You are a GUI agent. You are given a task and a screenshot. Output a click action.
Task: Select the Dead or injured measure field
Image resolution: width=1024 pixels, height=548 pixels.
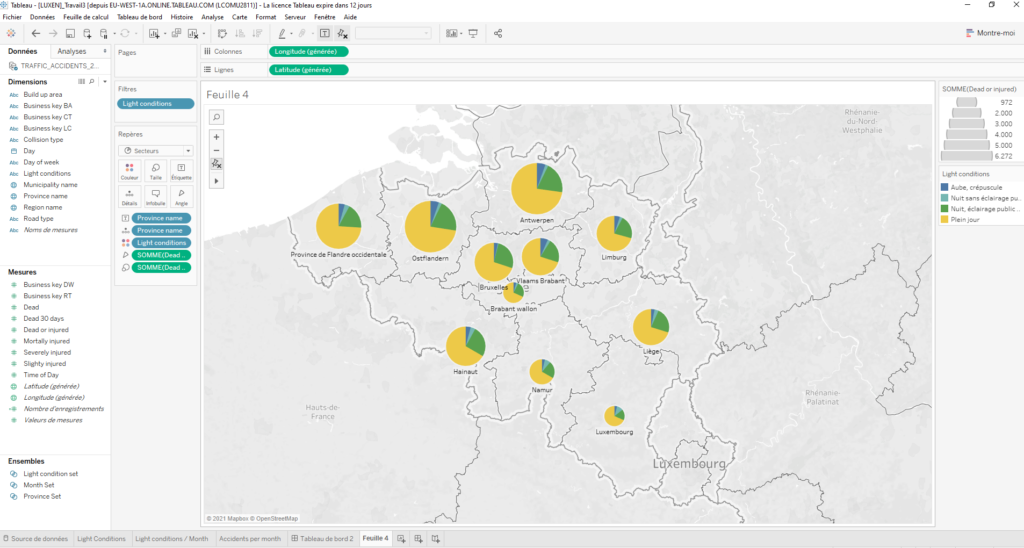[x=46, y=330]
